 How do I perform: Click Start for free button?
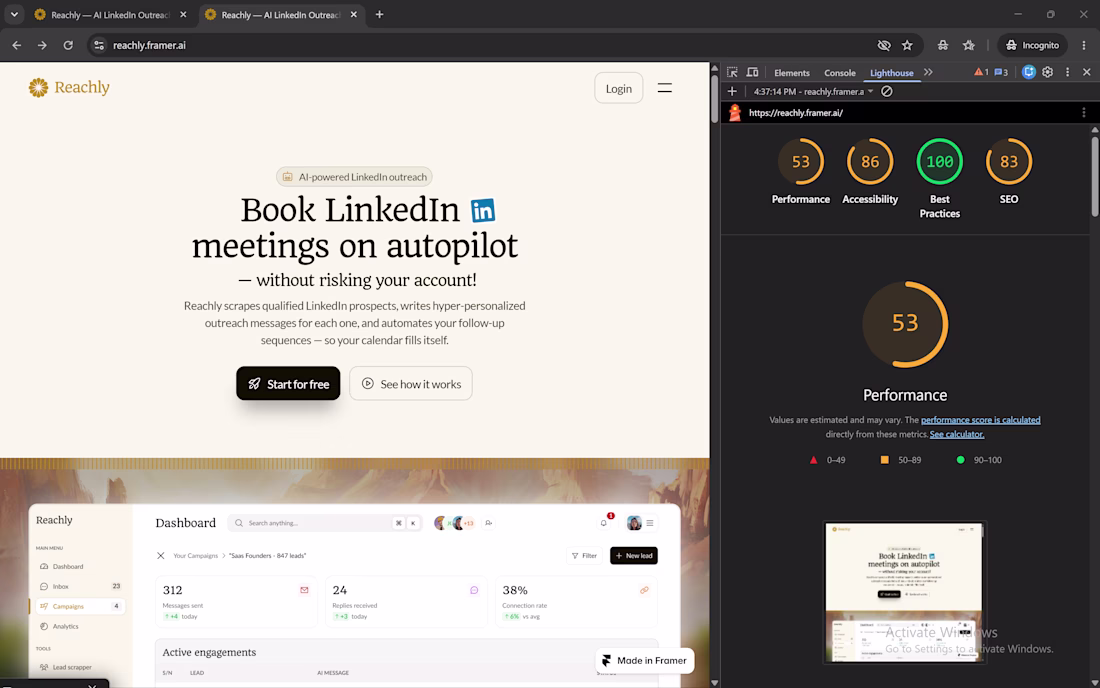[288, 384]
